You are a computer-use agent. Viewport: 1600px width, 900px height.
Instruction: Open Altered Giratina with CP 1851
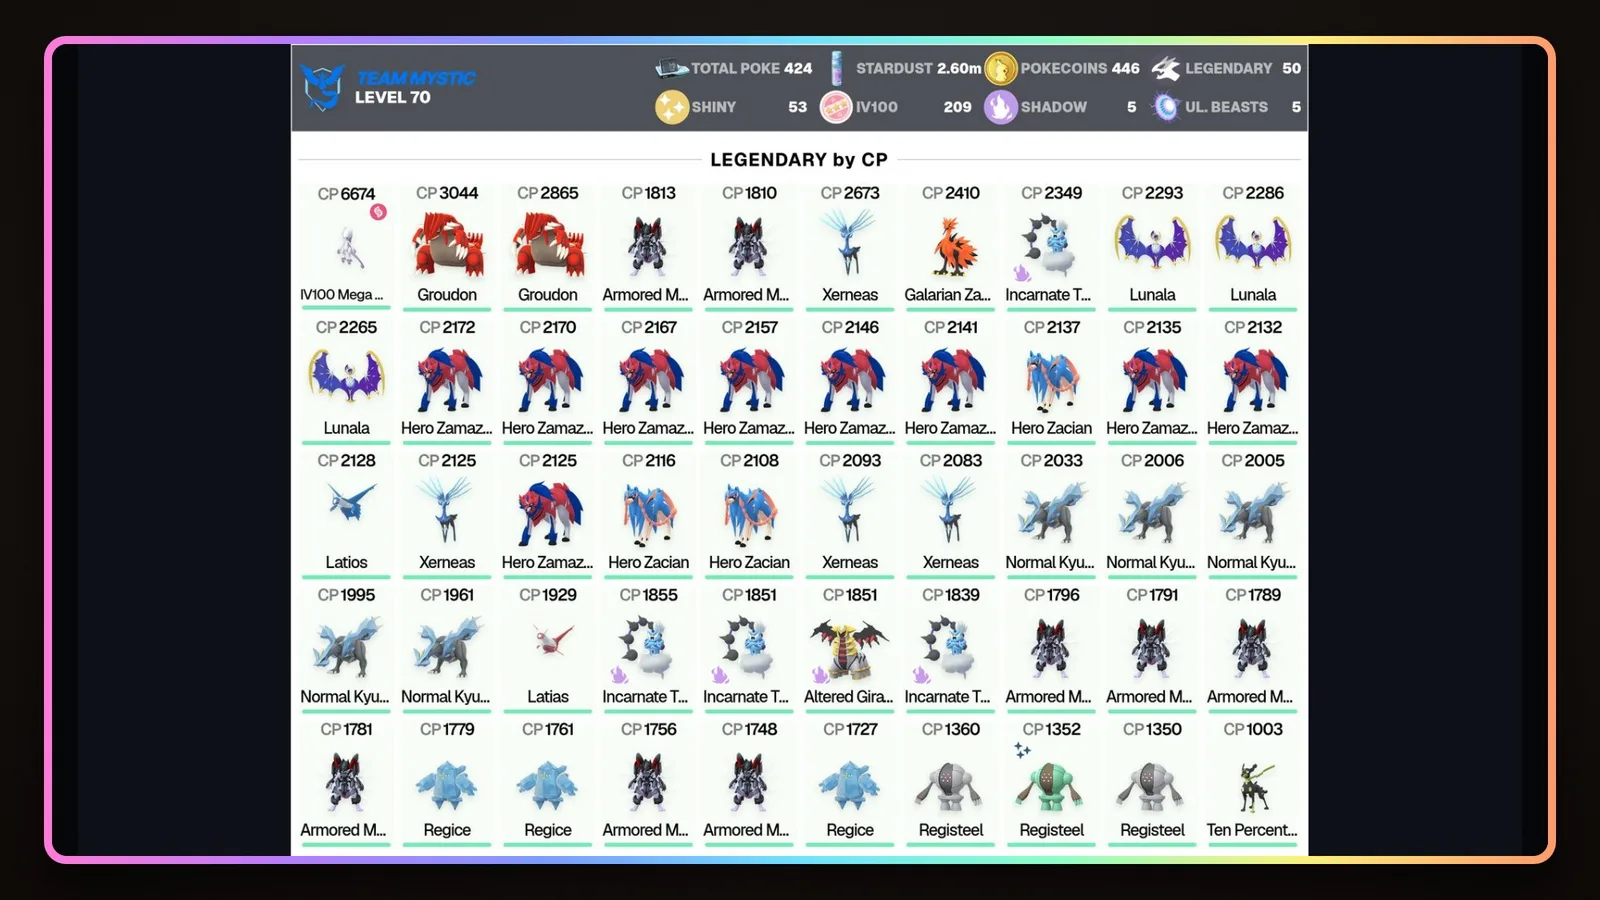(x=850, y=648)
